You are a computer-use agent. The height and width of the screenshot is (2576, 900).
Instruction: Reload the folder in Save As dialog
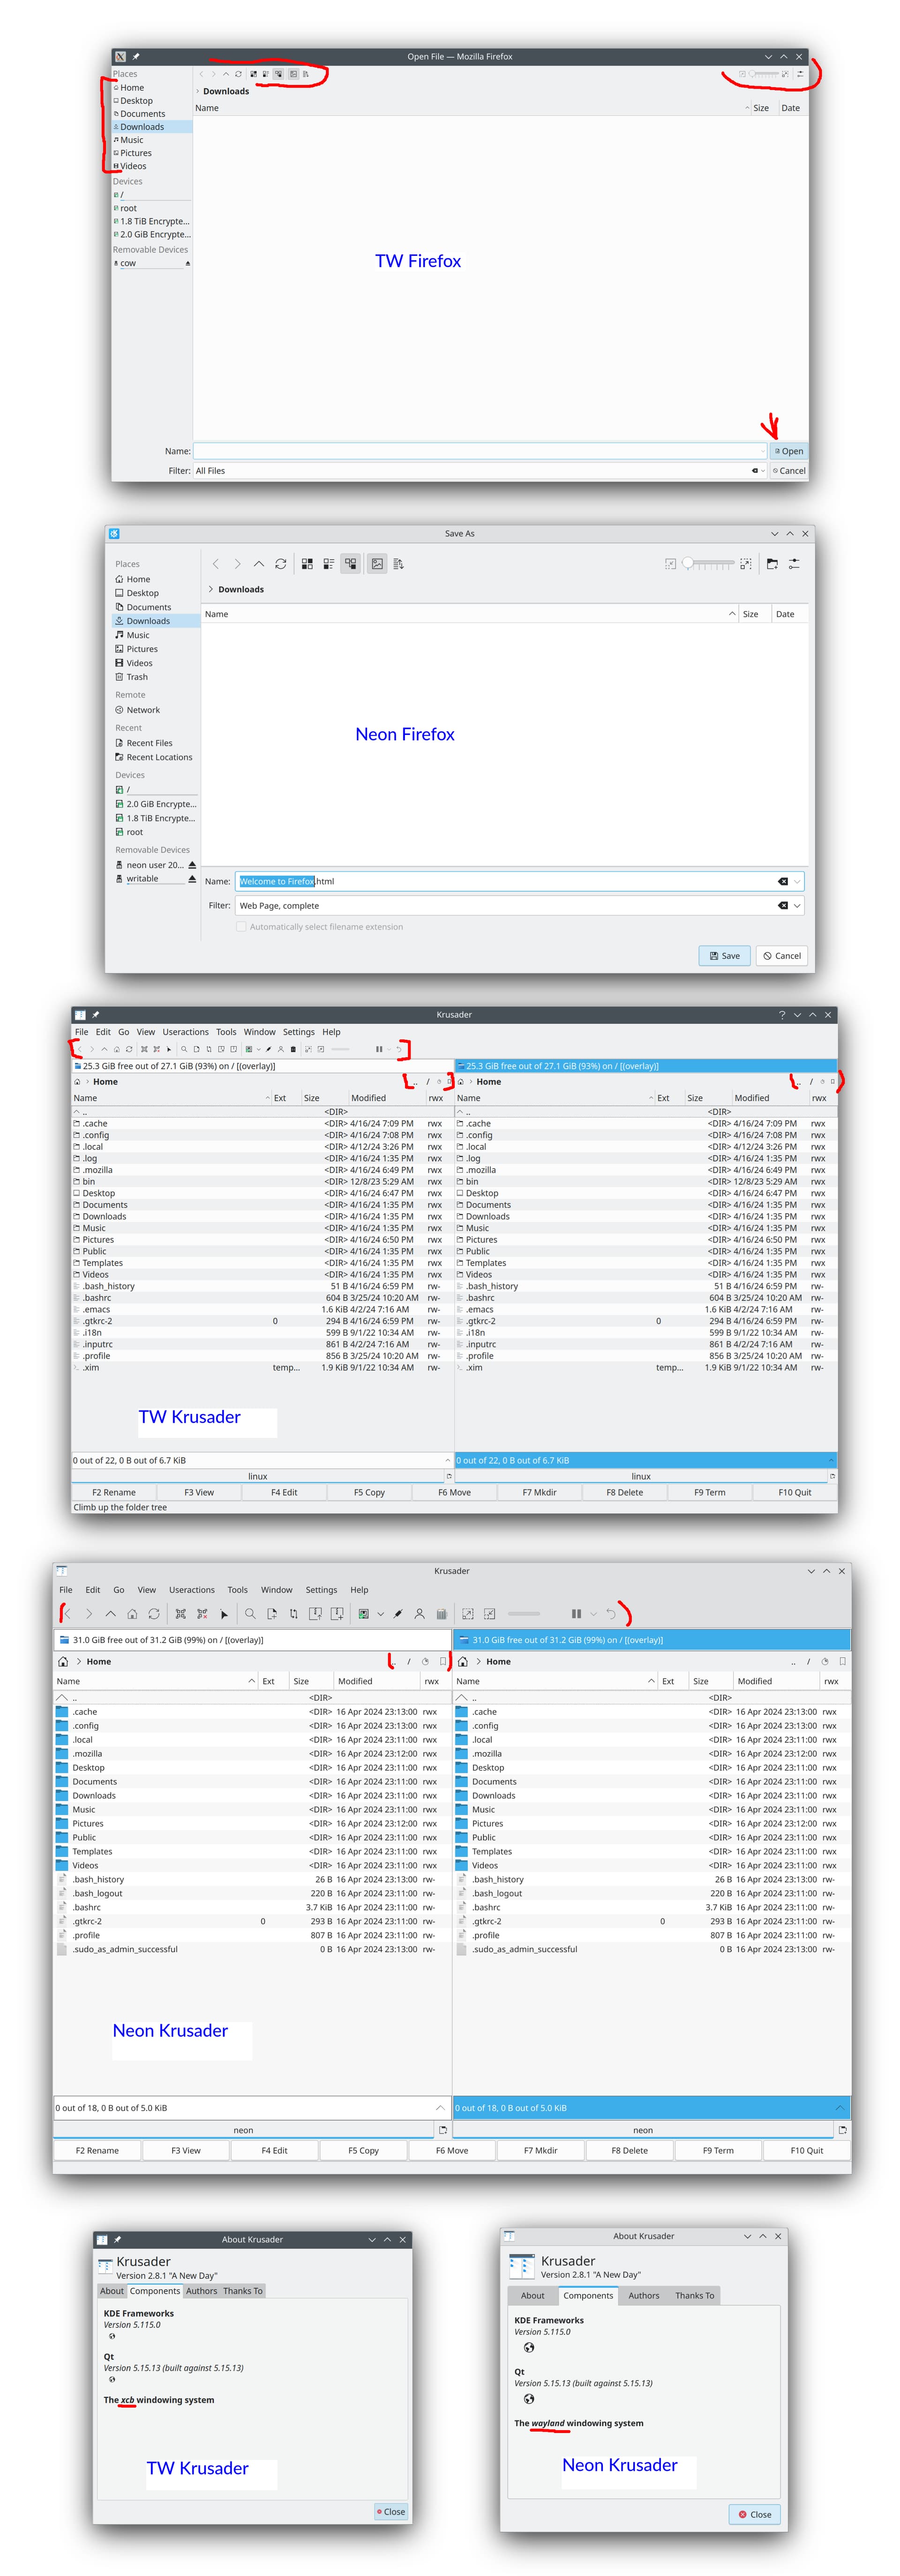point(281,564)
